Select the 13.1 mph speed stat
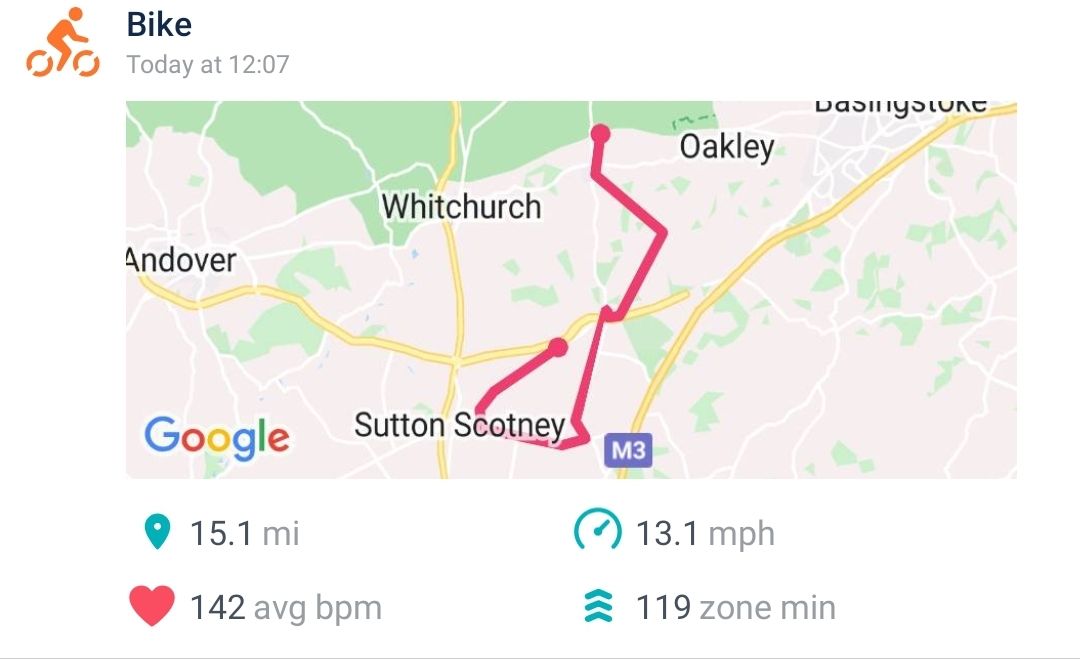The width and height of the screenshot is (1080, 660). coord(705,533)
